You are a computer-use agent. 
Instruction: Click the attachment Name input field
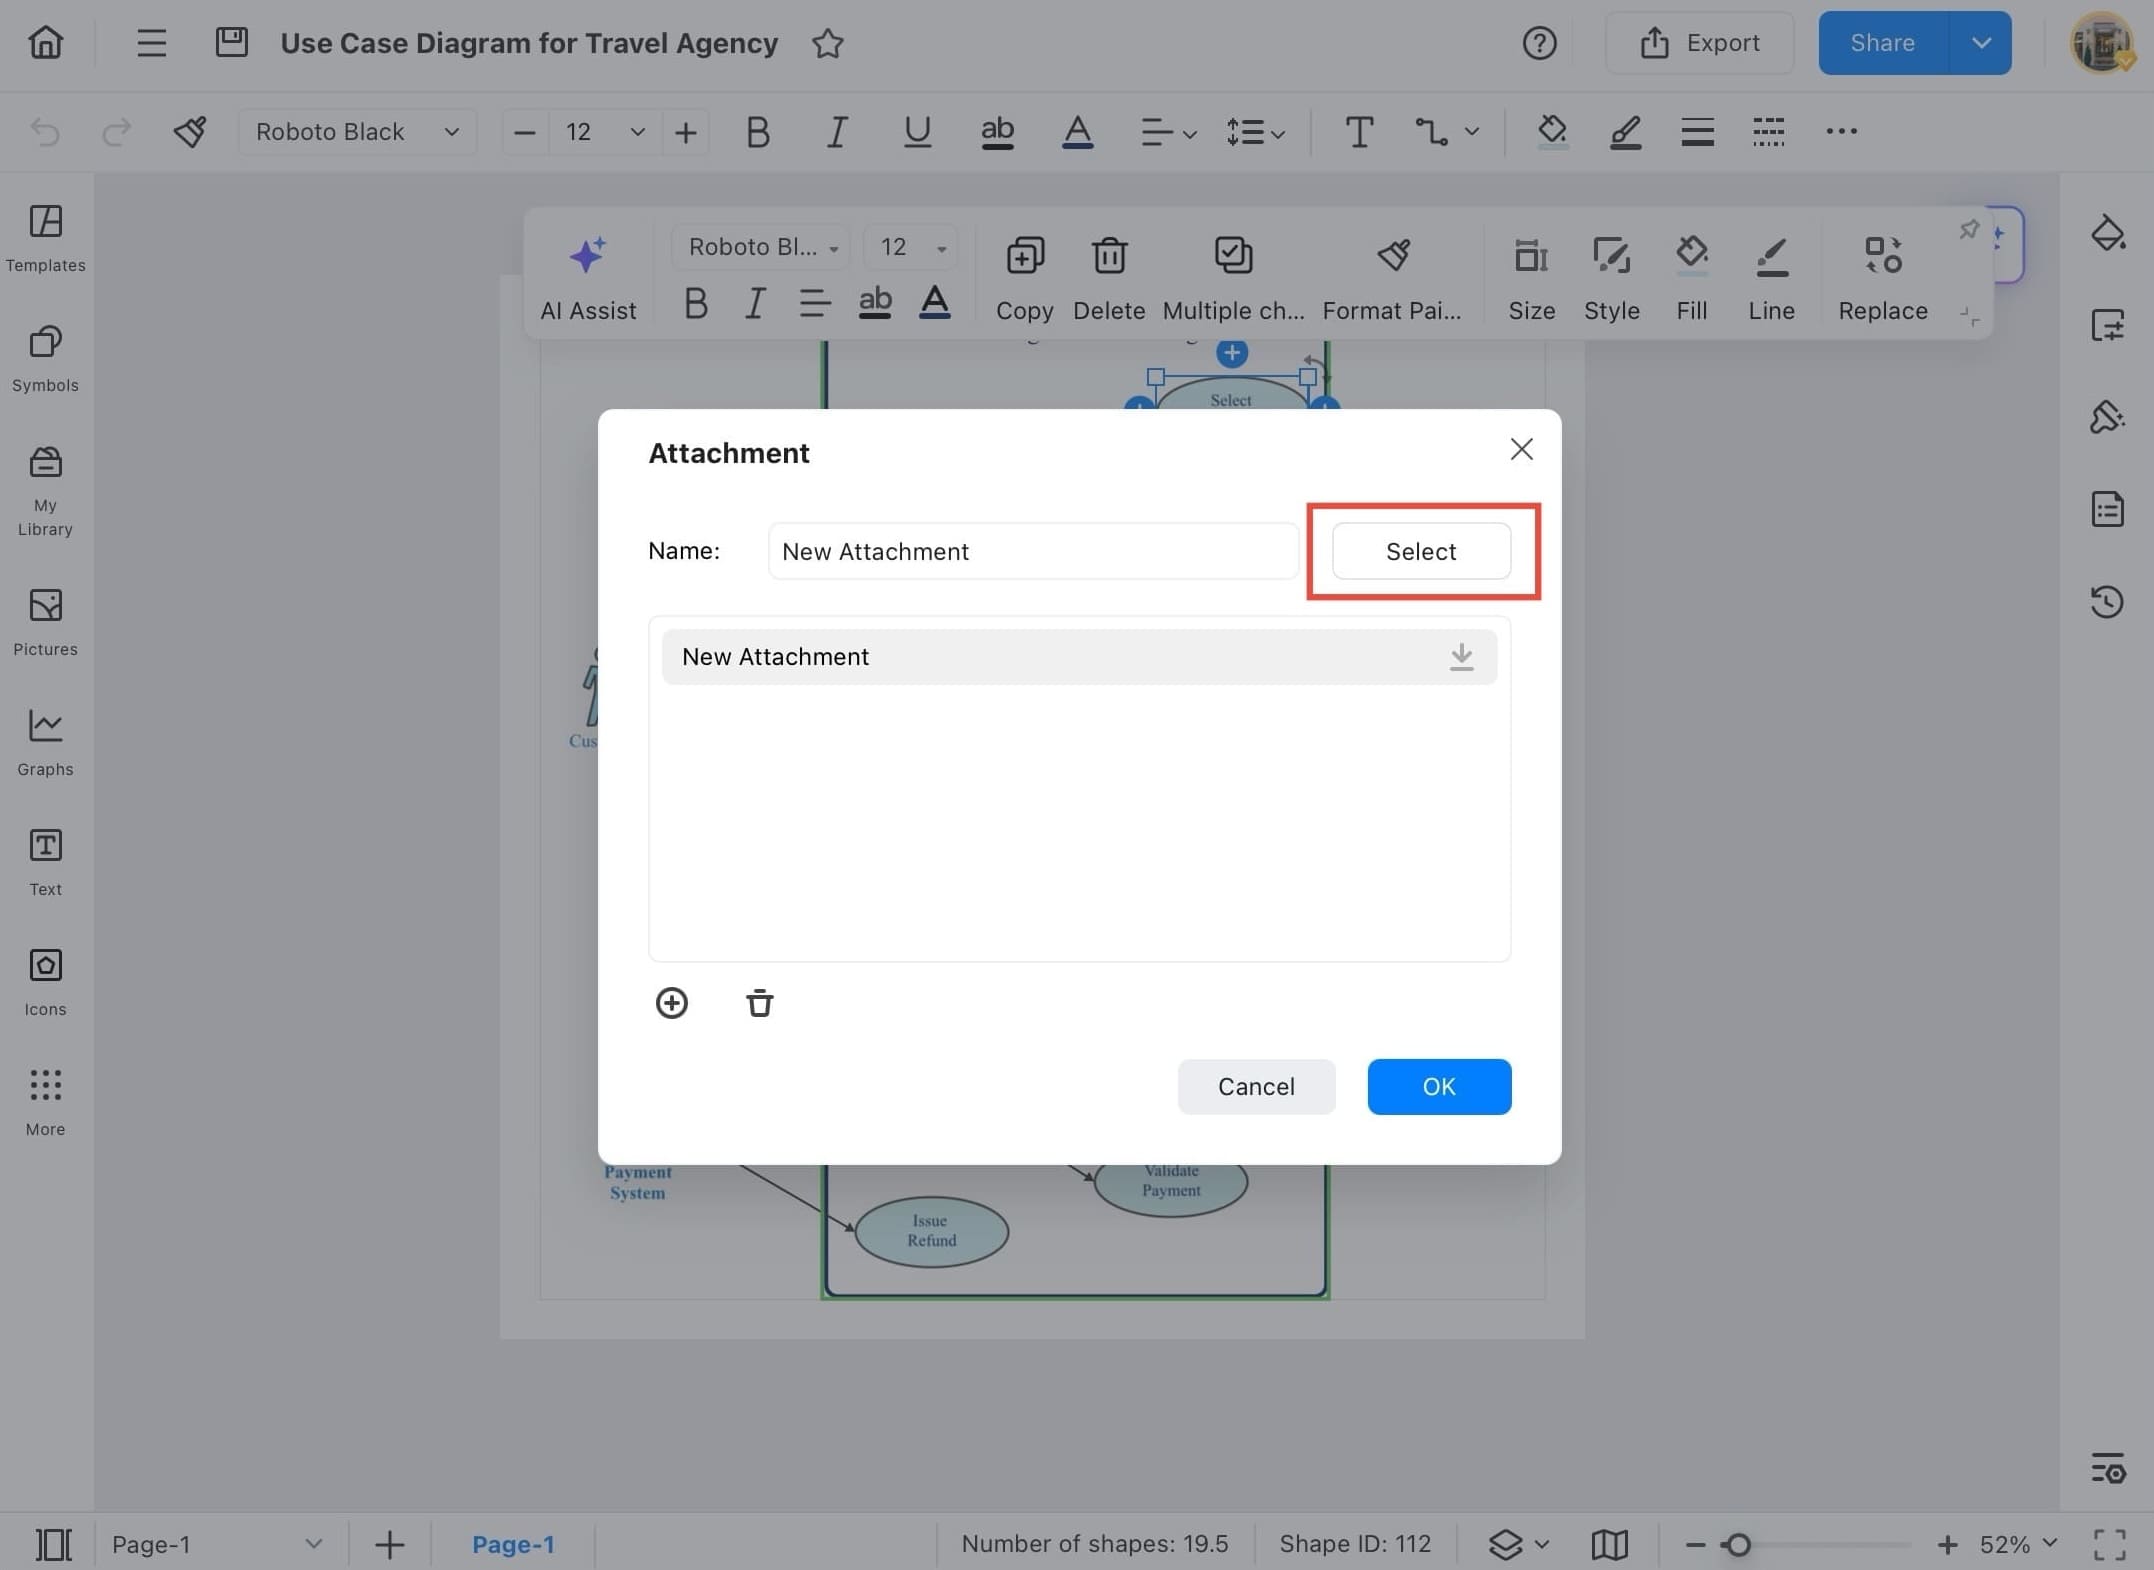pos(1032,551)
